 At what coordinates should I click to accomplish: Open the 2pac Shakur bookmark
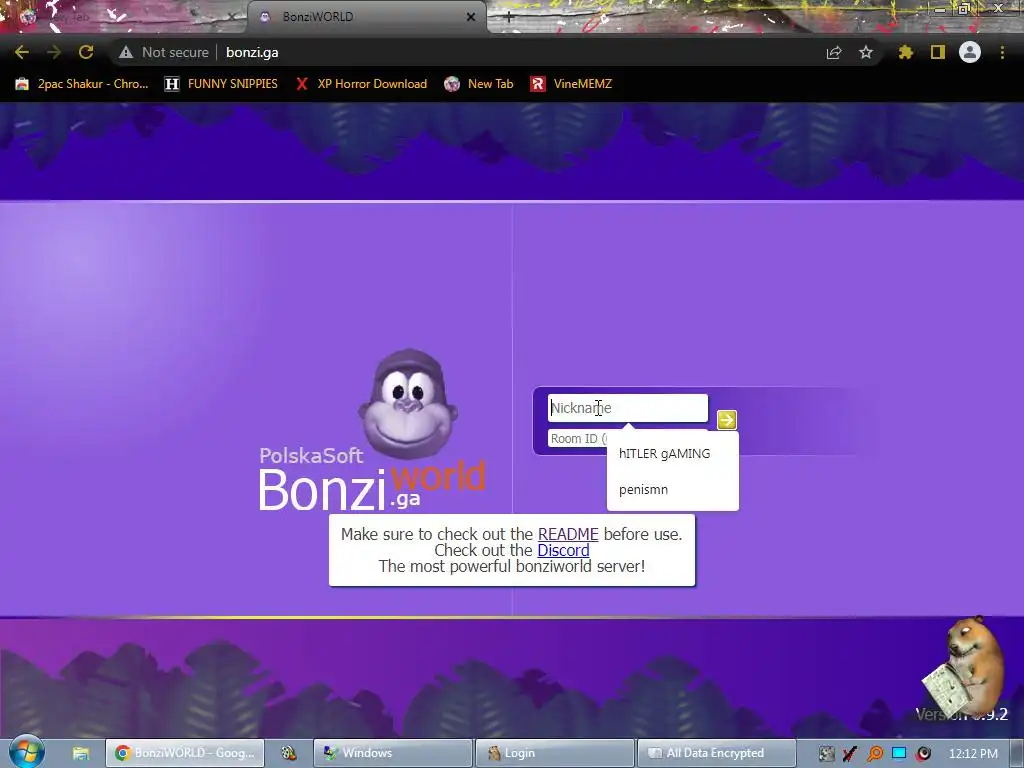click(x=82, y=84)
